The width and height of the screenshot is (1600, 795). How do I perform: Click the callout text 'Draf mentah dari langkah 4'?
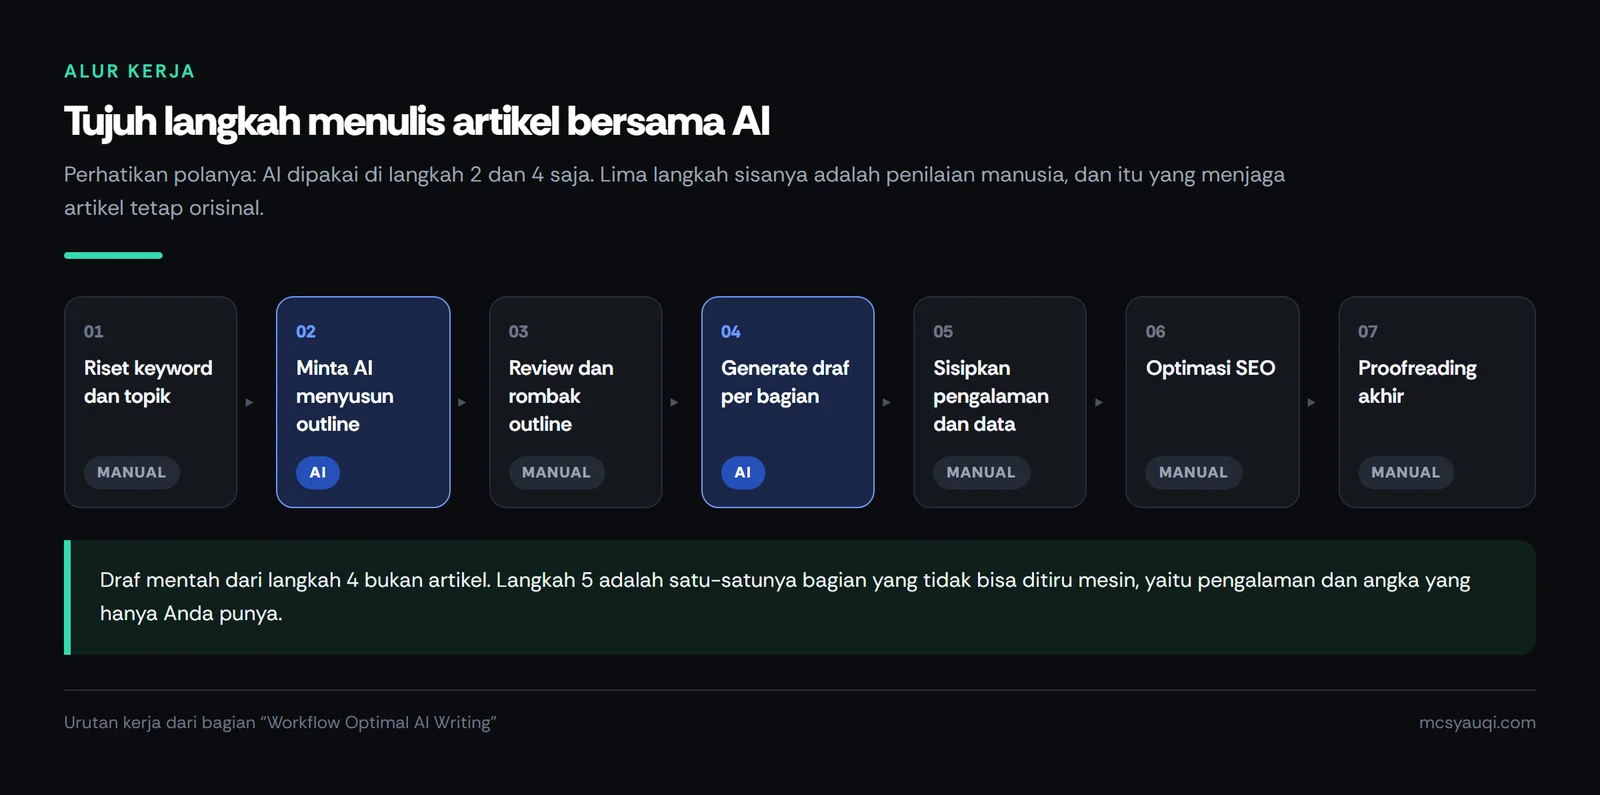click(785, 597)
